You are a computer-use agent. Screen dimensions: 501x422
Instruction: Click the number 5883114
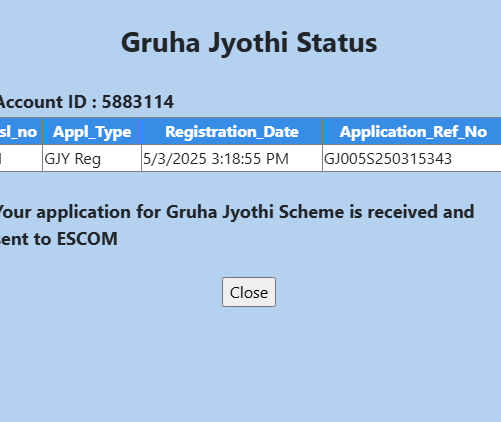point(138,102)
